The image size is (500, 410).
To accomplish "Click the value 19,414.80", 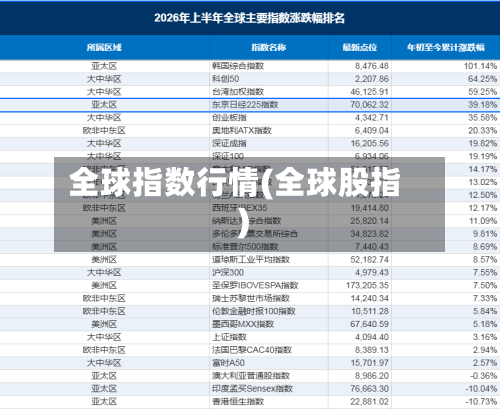I will (x=369, y=208).
